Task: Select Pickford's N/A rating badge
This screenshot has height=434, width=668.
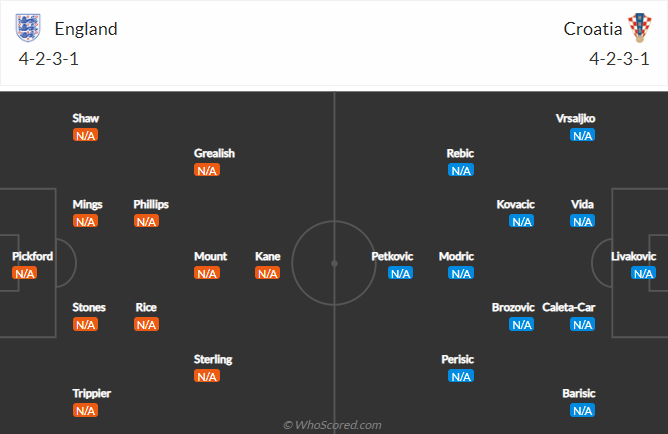Action: click(x=25, y=273)
